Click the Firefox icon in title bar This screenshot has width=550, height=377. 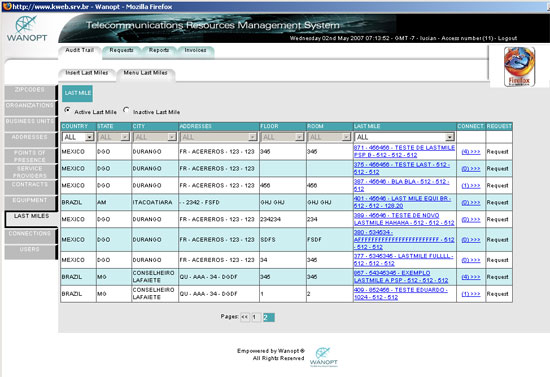coord(7,6)
